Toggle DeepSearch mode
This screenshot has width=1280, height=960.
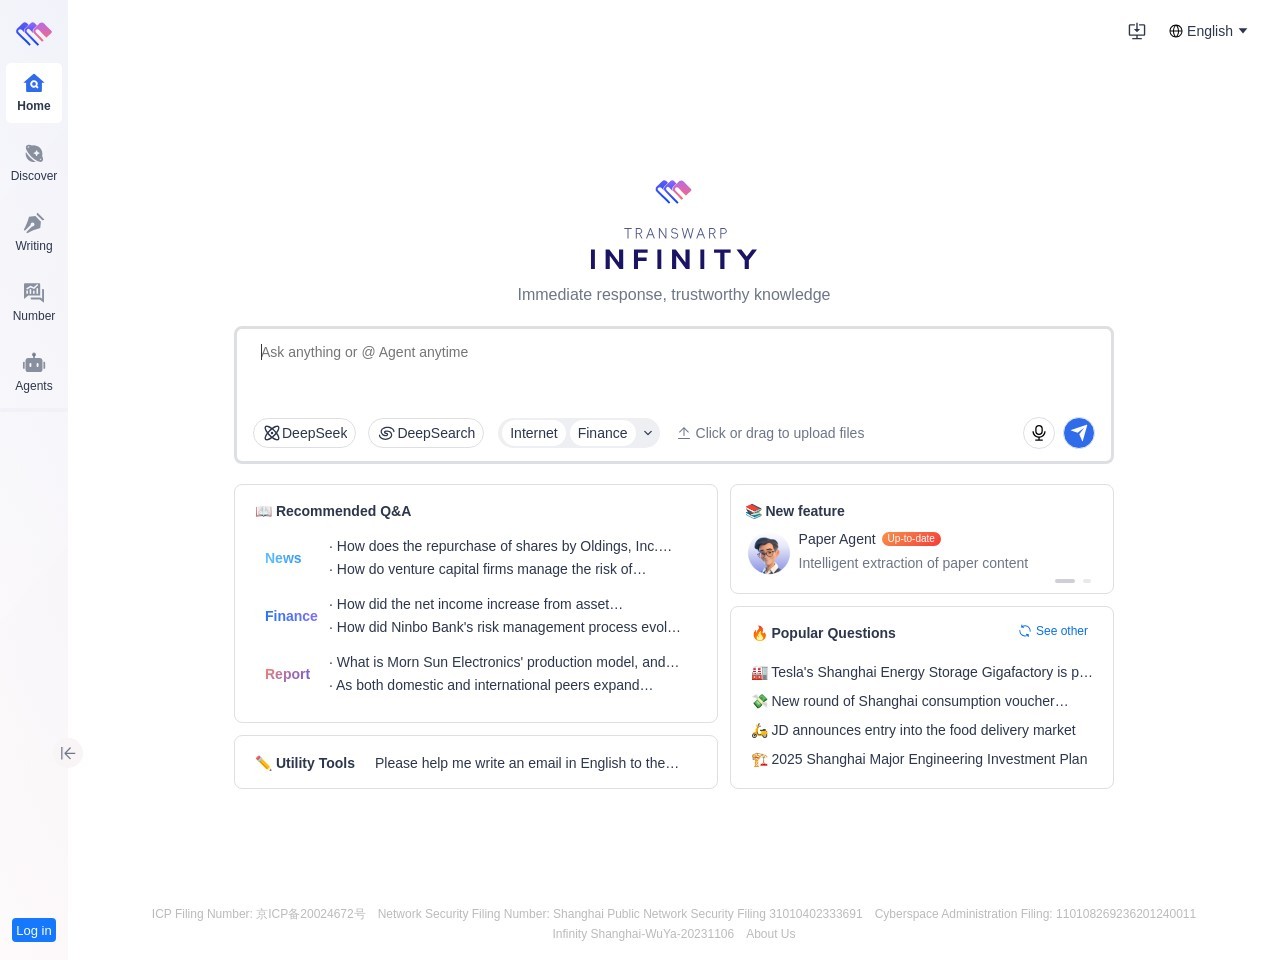(426, 433)
